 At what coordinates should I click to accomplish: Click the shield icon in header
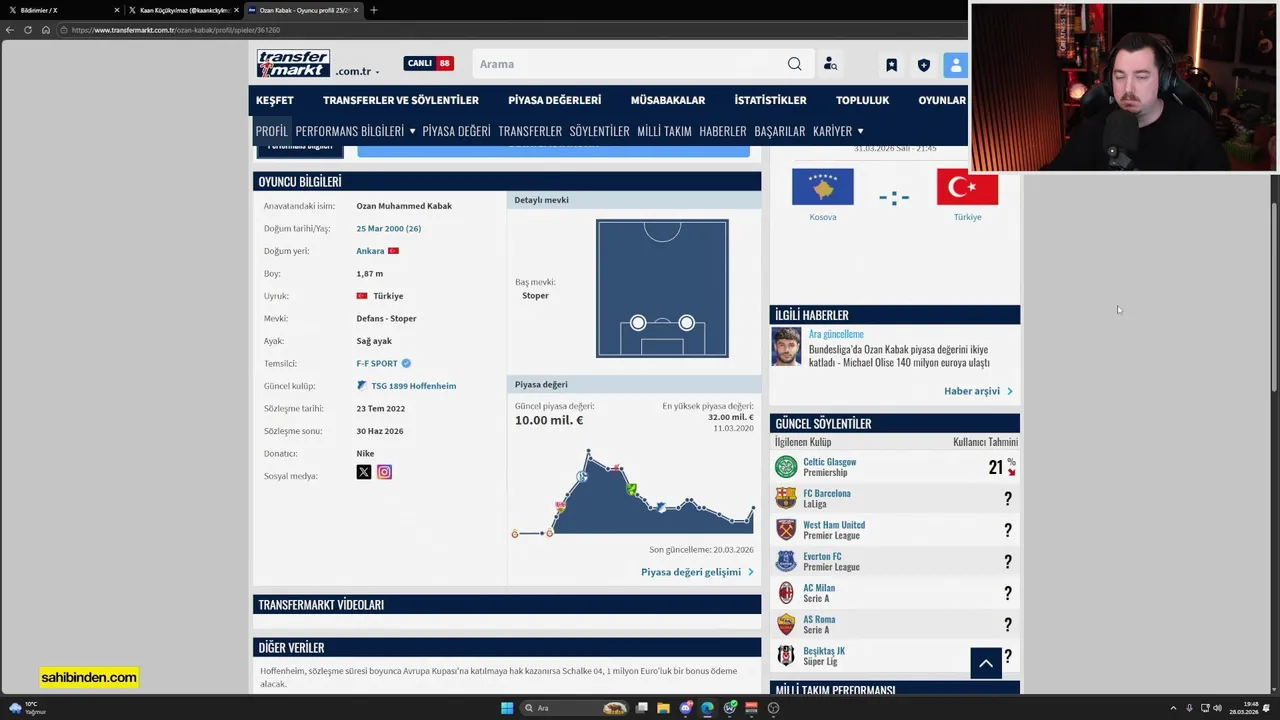tap(924, 65)
